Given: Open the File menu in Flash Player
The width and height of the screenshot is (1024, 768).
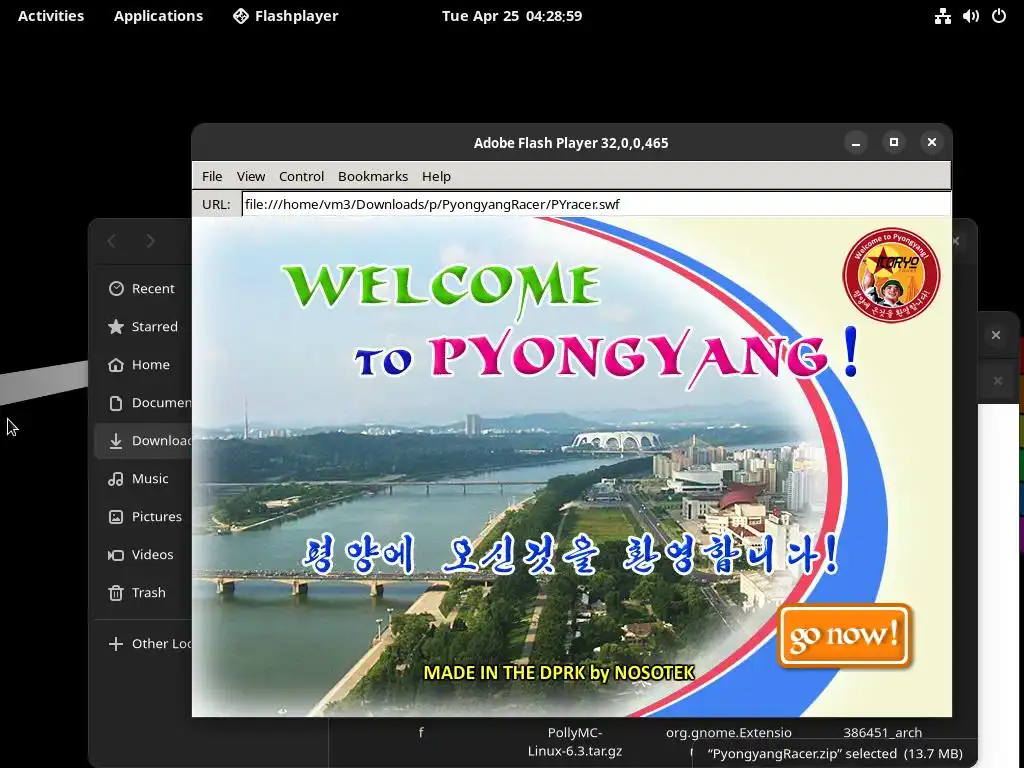Looking at the screenshot, I should (x=212, y=176).
